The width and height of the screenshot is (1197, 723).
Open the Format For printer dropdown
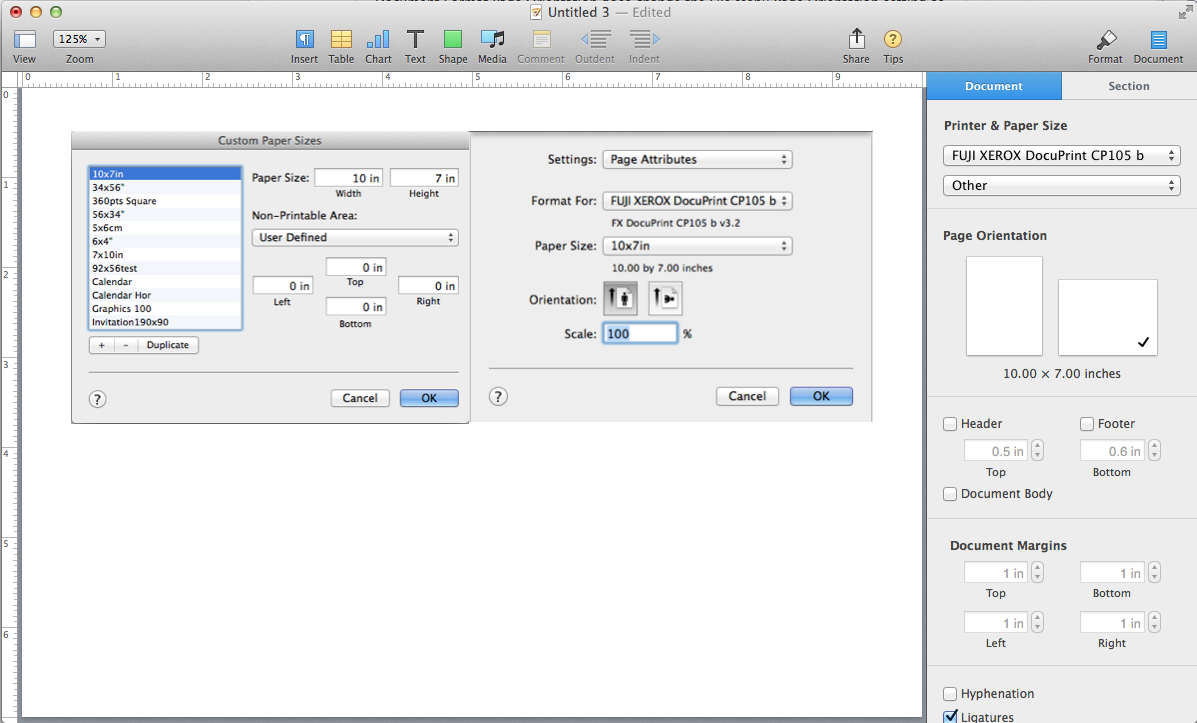coord(698,201)
